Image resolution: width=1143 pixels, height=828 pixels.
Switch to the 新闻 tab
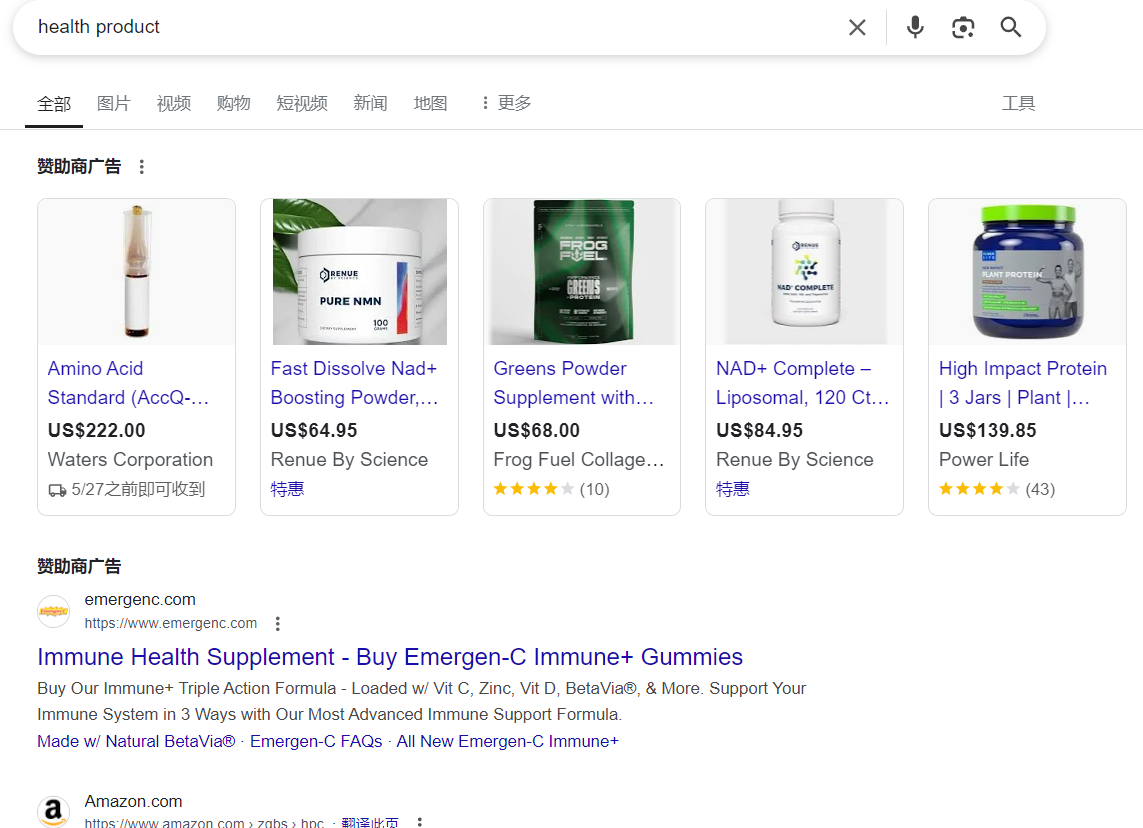tap(370, 104)
